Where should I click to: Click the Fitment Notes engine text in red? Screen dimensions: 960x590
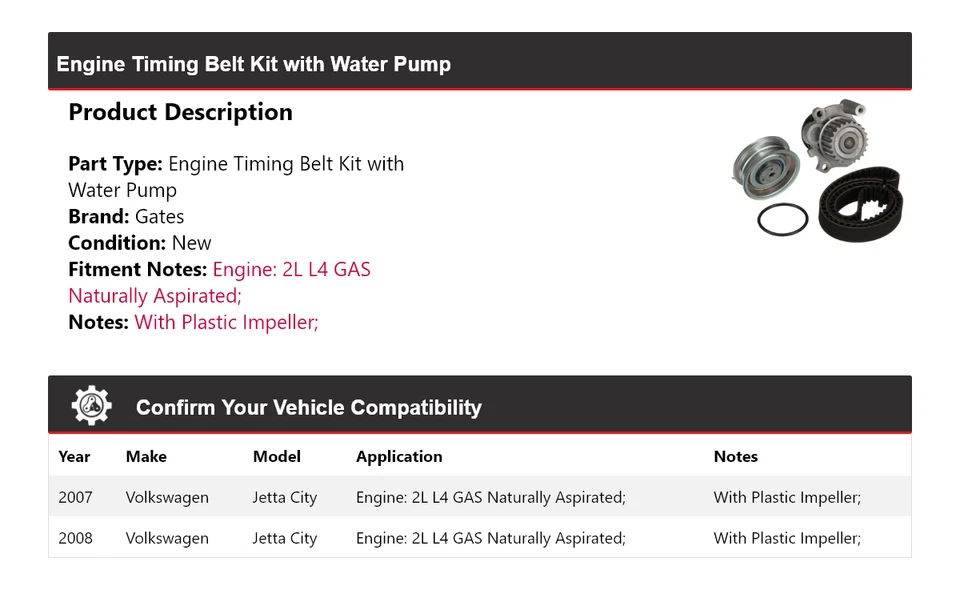tap(219, 282)
